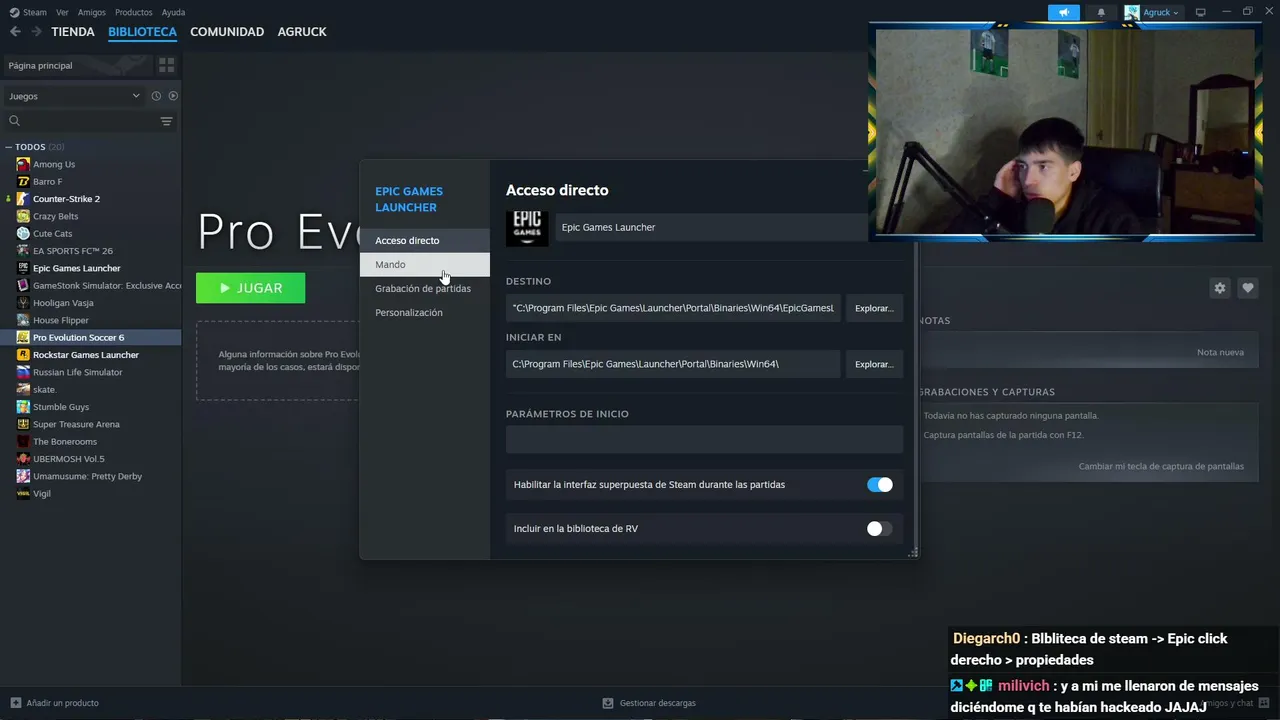
Task: Open the collections grid view icon
Action: pyautogui.click(x=166, y=65)
